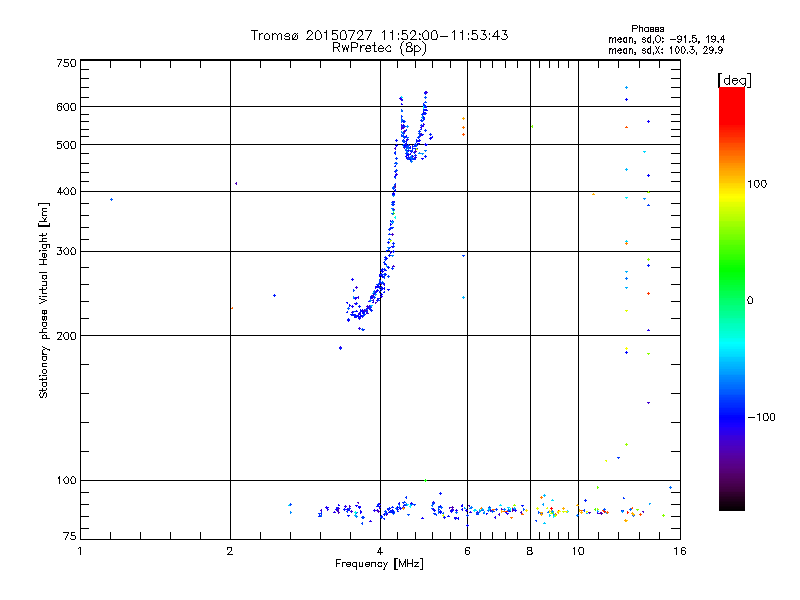
Task: Click the '500' y-axis tick label
Action: (x=66, y=145)
